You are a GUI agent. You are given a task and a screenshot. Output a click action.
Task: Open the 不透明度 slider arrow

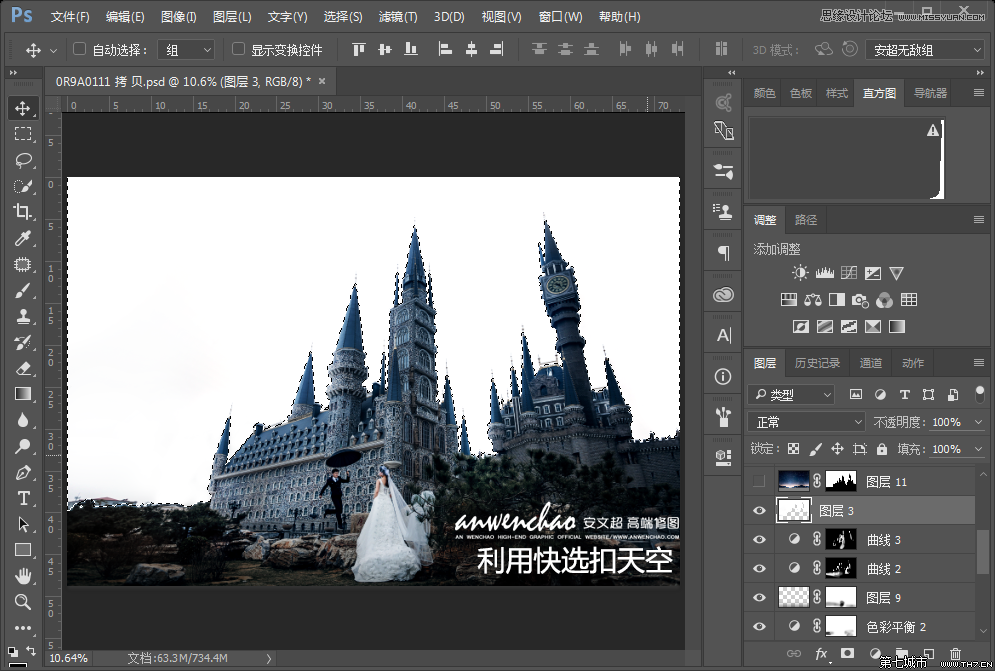[977, 422]
